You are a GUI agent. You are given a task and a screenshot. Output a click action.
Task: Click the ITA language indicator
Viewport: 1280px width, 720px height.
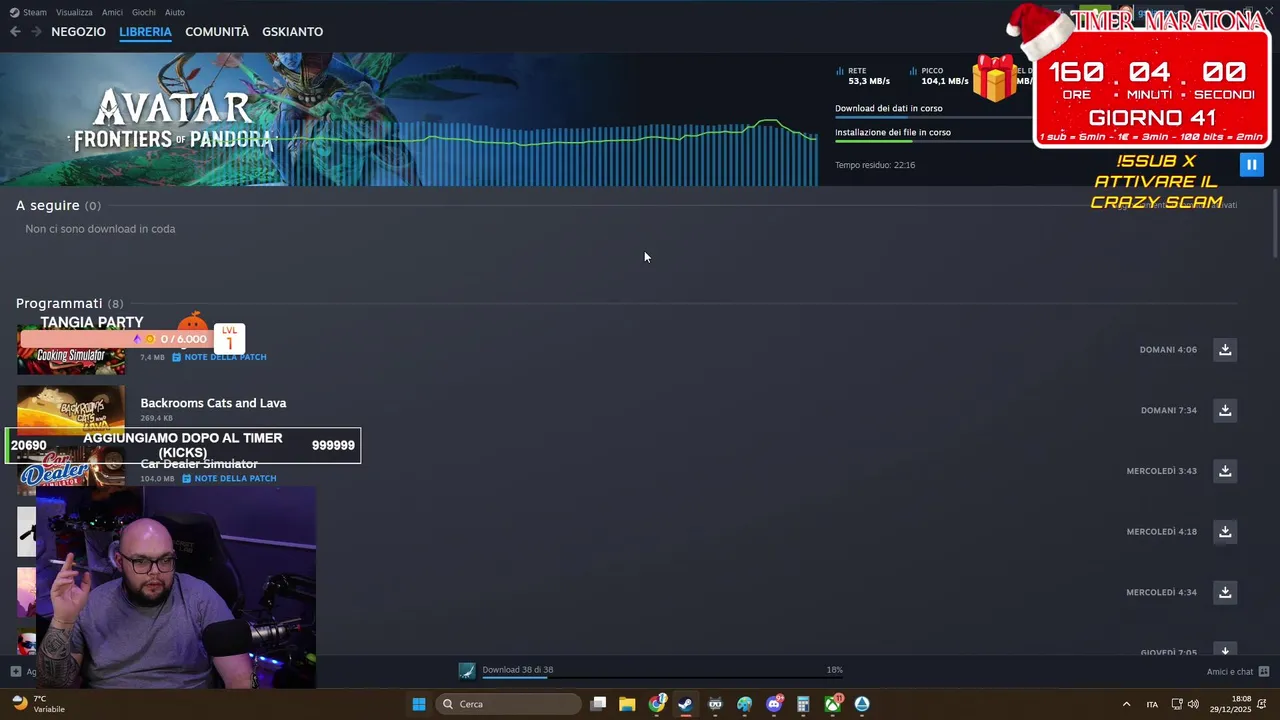click(x=1152, y=704)
